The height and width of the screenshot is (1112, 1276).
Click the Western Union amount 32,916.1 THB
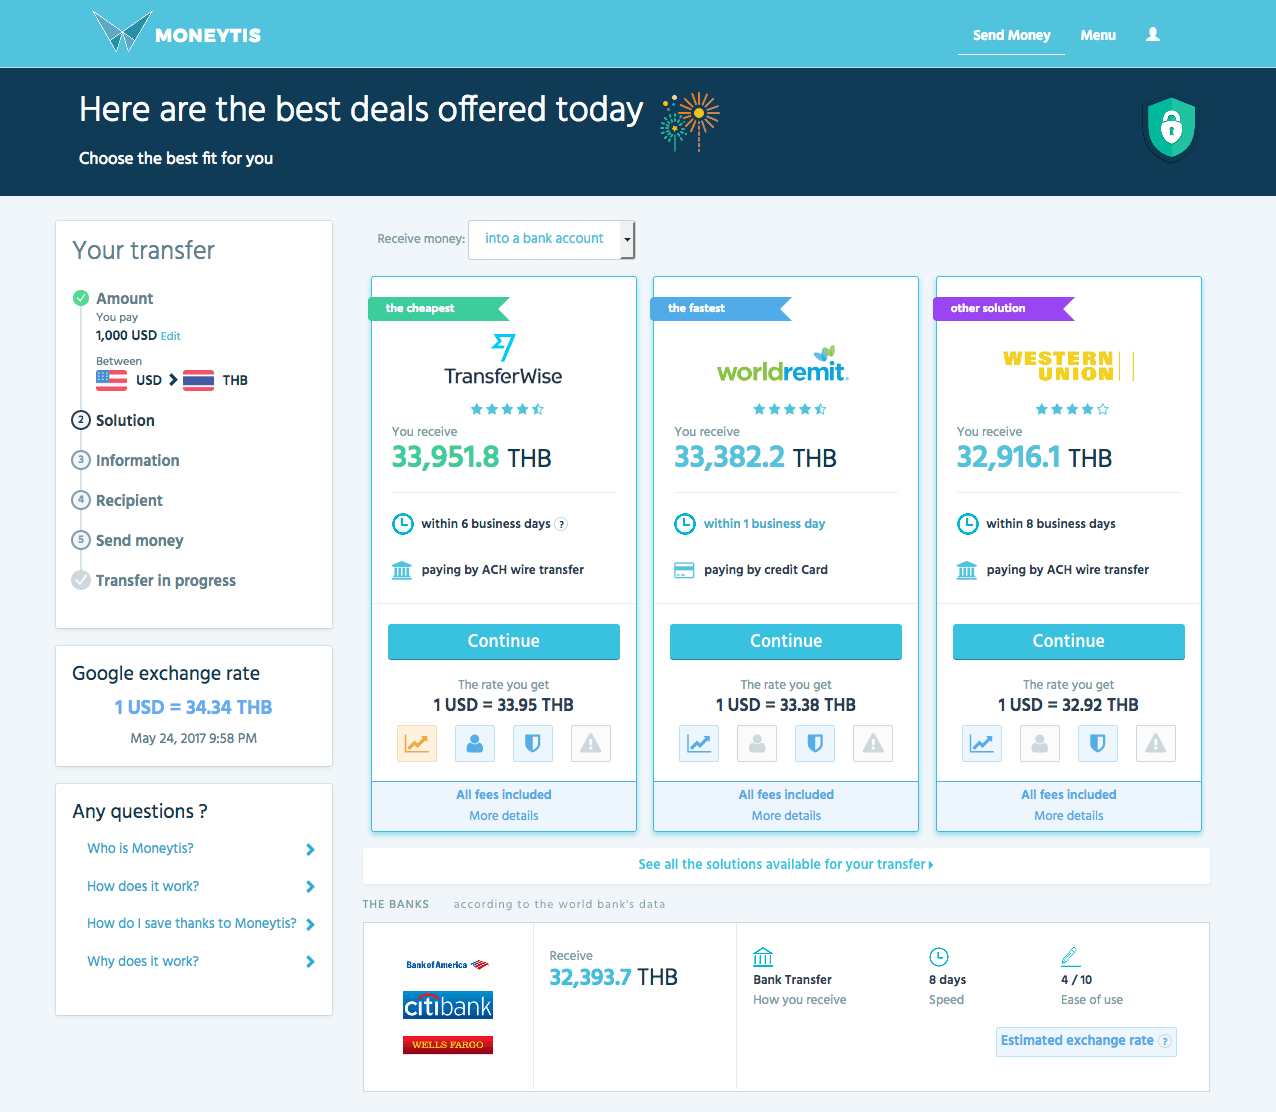tap(1034, 457)
